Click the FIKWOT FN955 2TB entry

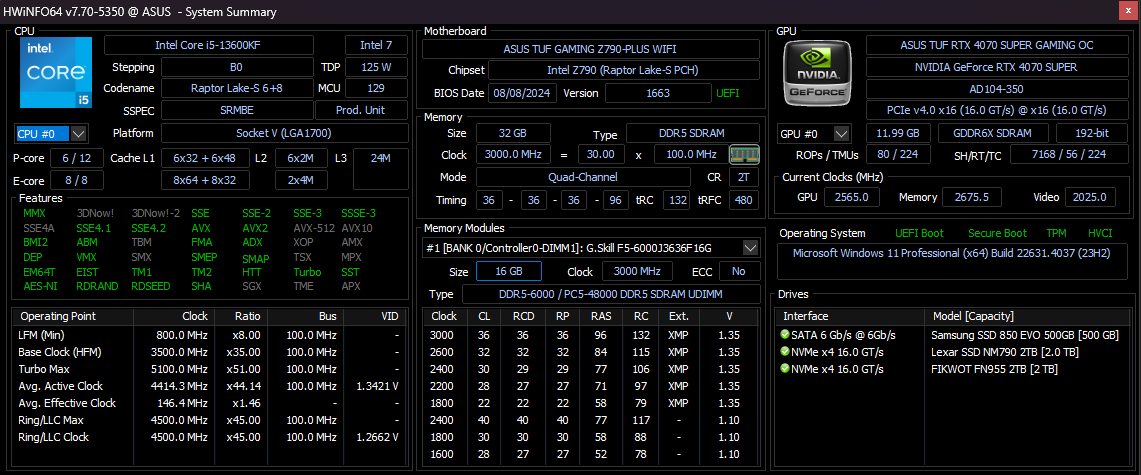click(x=994, y=369)
